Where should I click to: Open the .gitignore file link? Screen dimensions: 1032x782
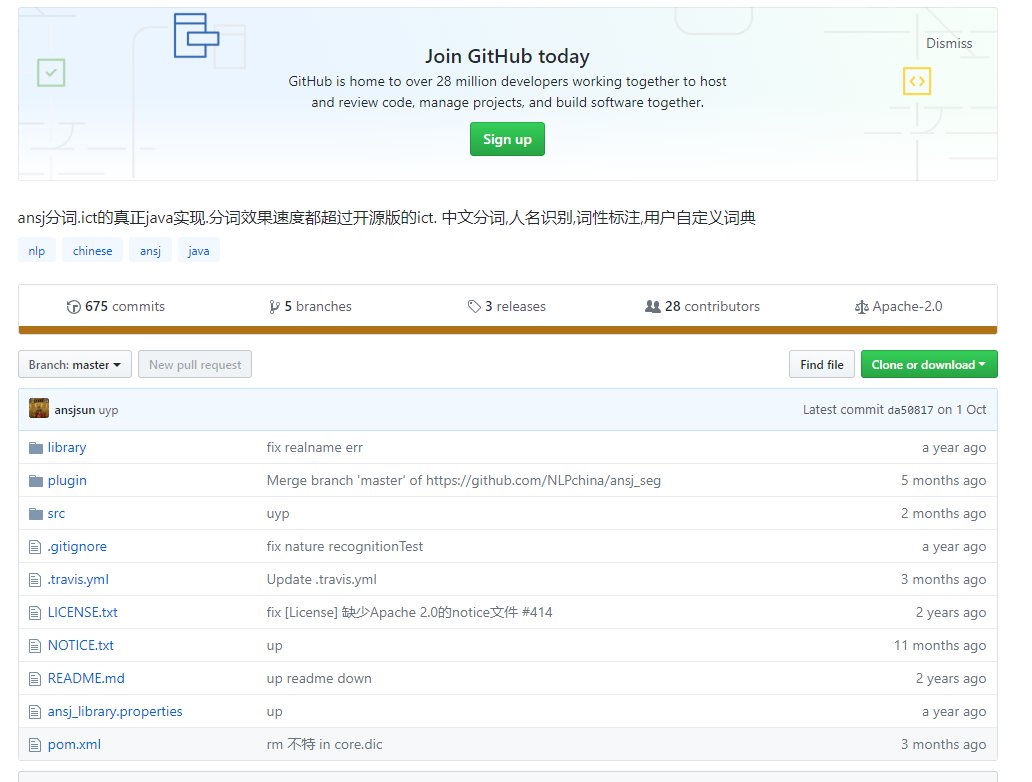[x=77, y=546]
